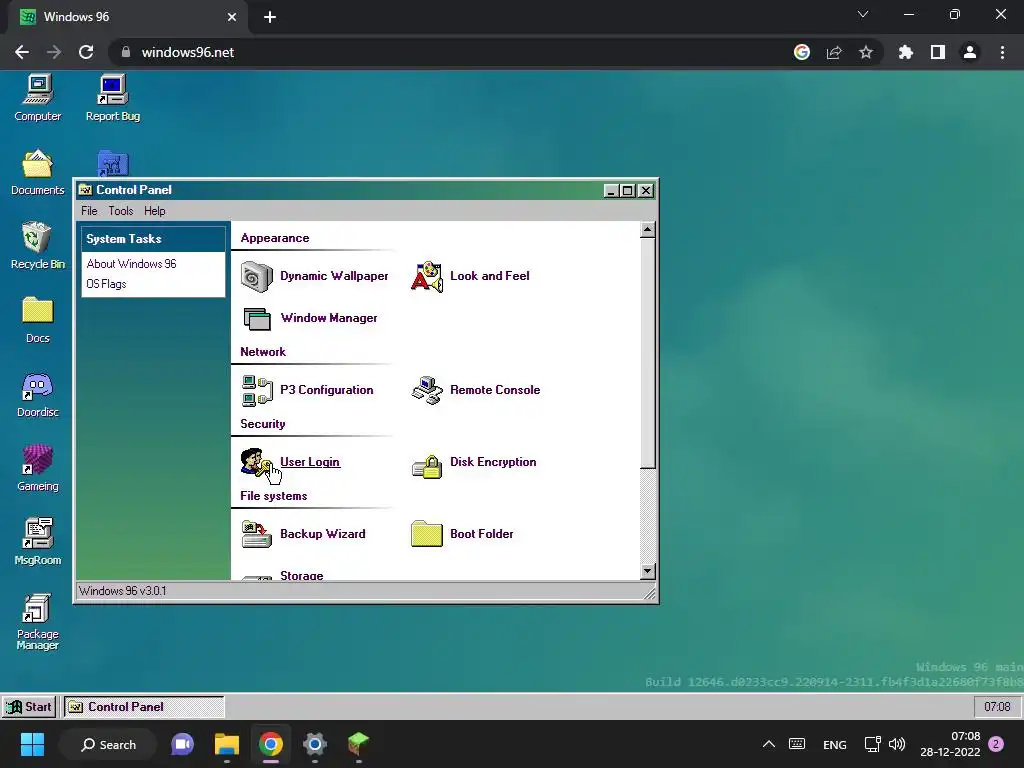Toggle Chrome's side panel icon
The width and height of the screenshot is (1024, 768).
pyautogui.click(x=938, y=52)
